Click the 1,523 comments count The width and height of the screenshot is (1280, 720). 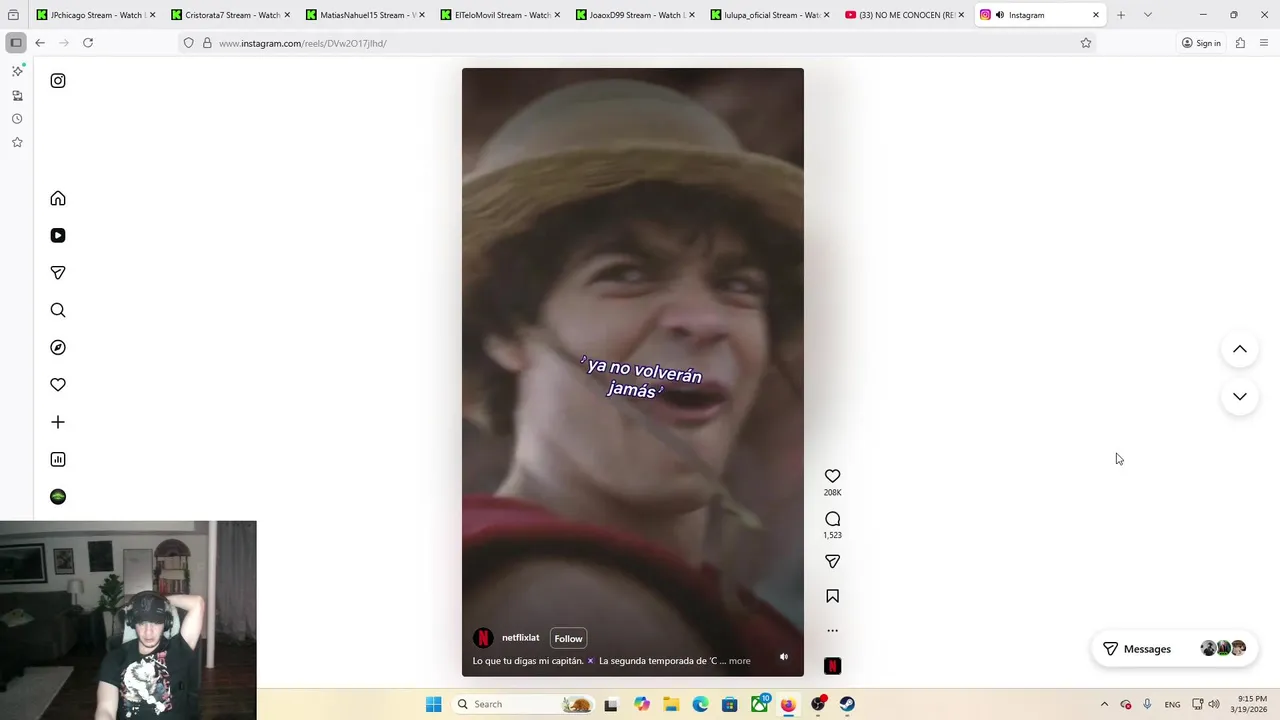pyautogui.click(x=832, y=535)
